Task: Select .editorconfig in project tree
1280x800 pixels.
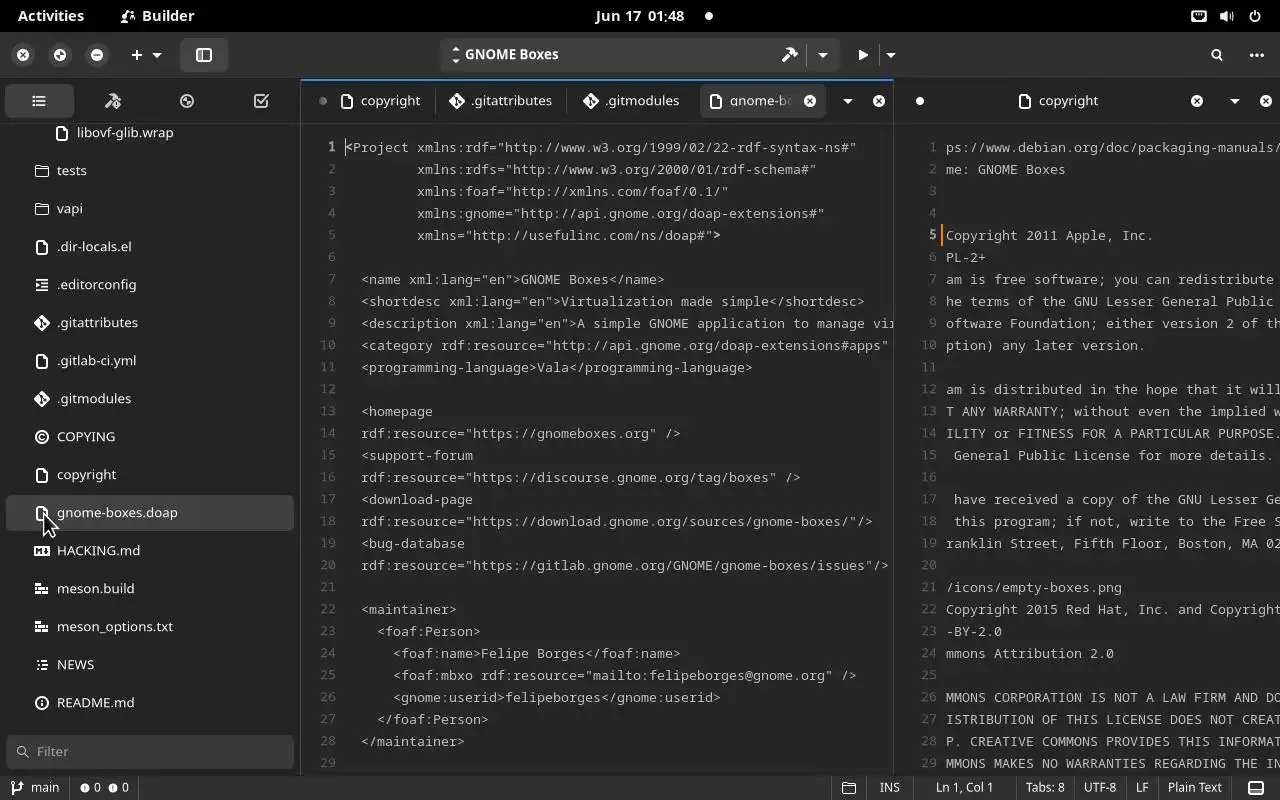Action: click(150, 285)
